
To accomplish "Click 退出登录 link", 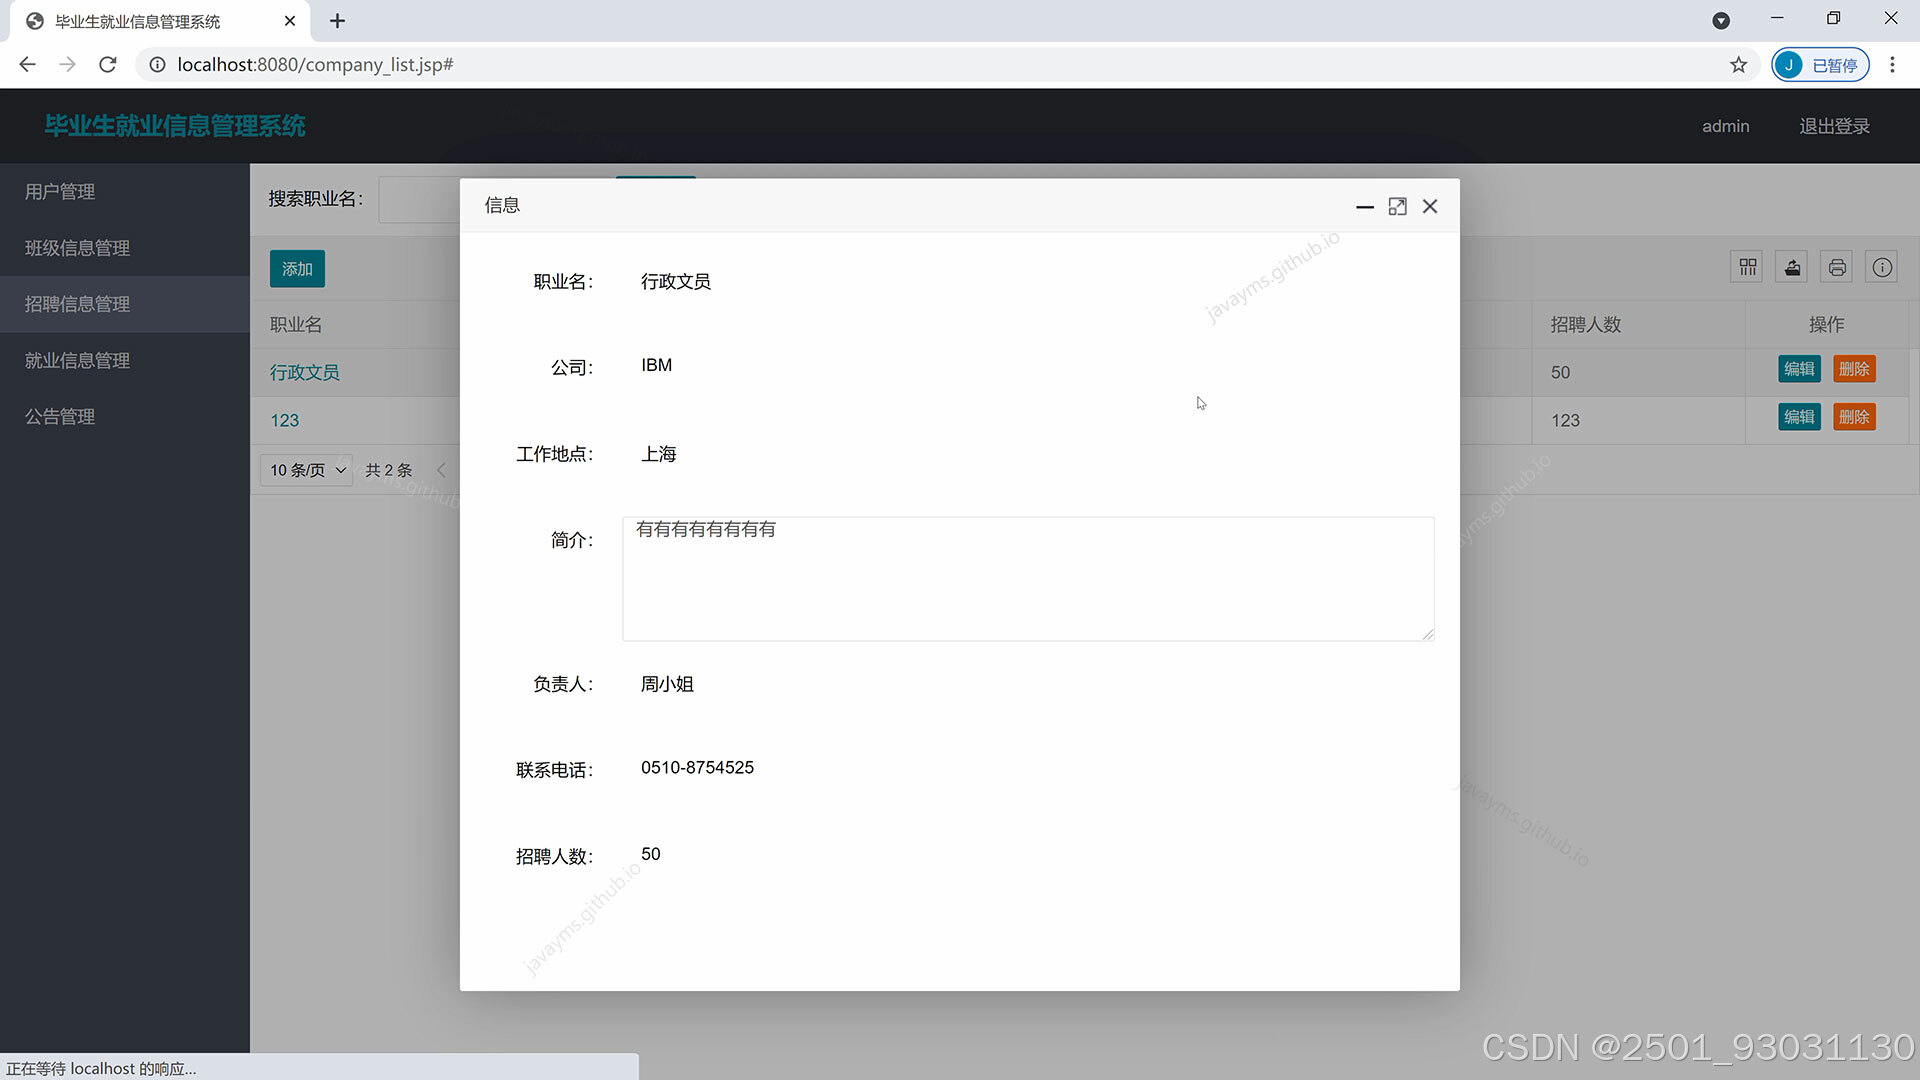I will pyautogui.click(x=1834, y=126).
